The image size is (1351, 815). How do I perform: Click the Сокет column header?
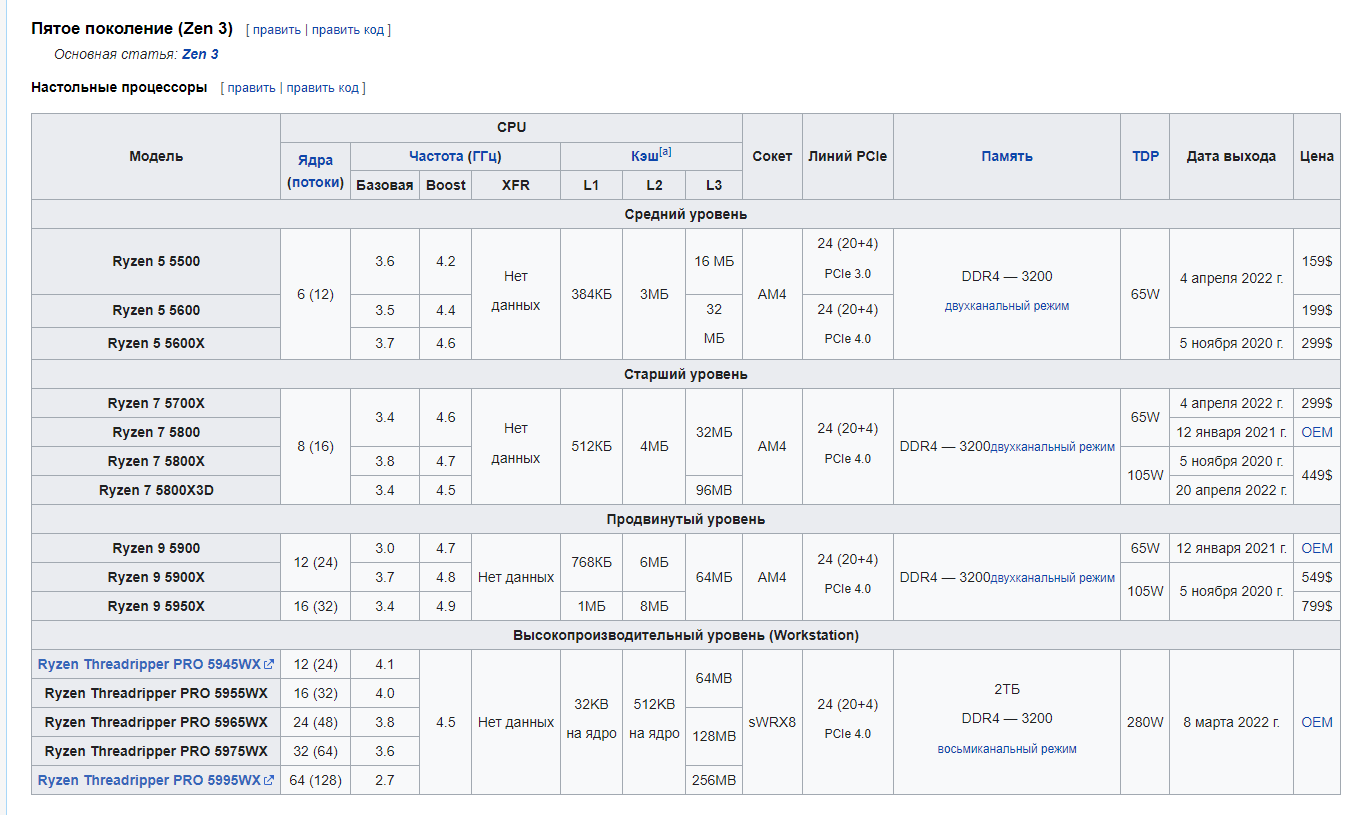772,156
